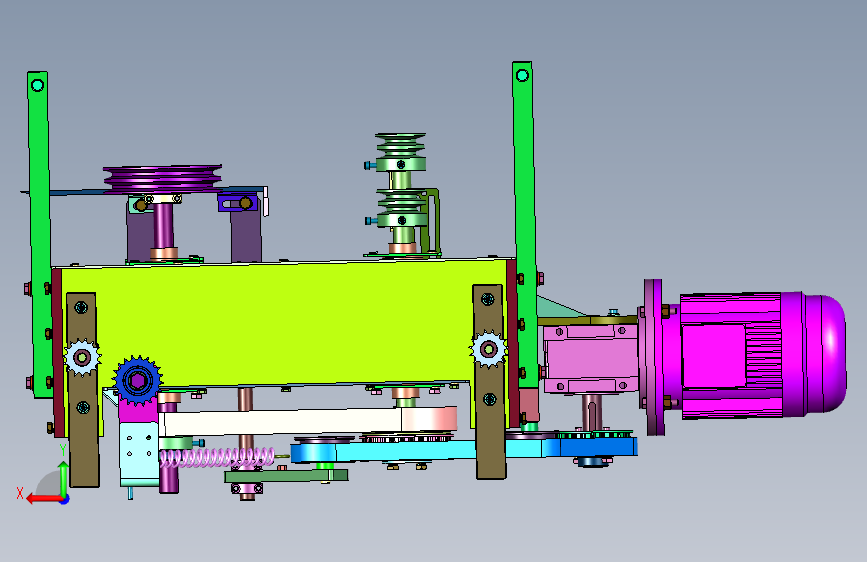Select the white sprocket on the left leg plate
The height and width of the screenshot is (562, 867).
point(82,357)
